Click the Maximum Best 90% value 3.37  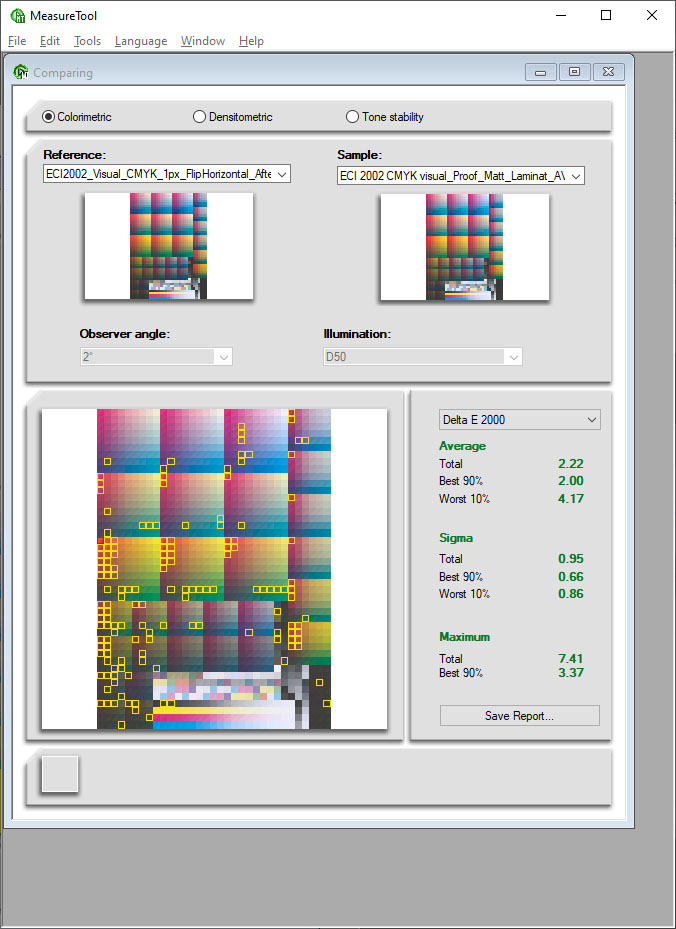(x=571, y=672)
